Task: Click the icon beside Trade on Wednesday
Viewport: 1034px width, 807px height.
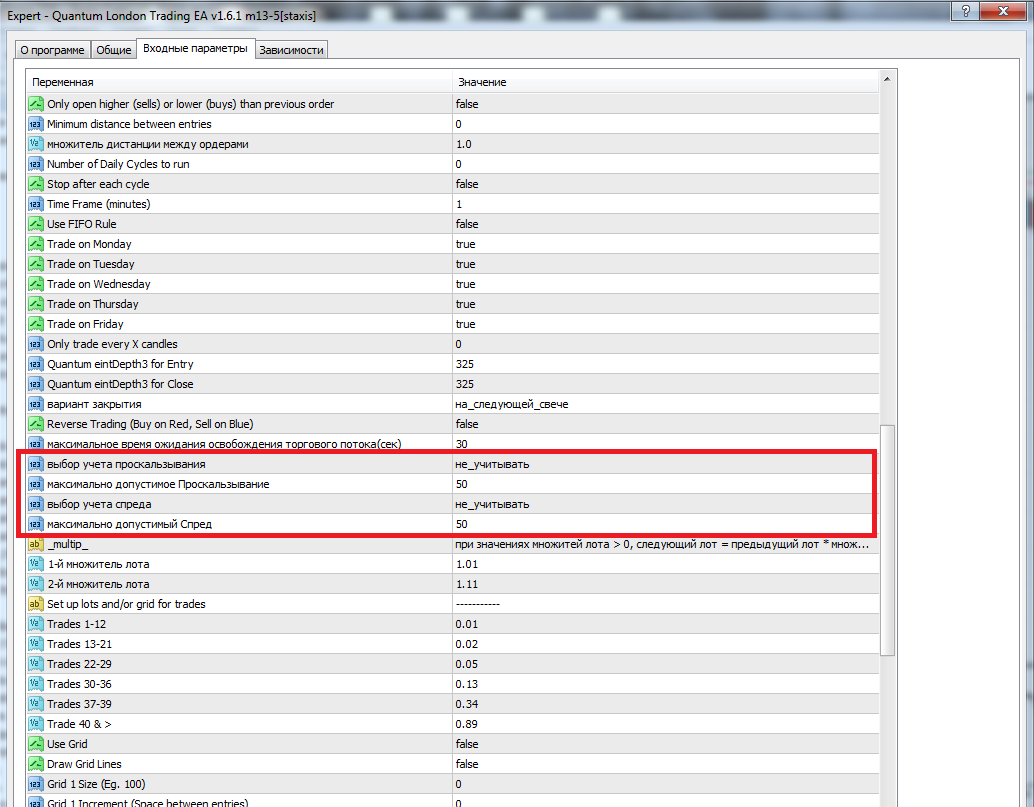Action: click(36, 284)
